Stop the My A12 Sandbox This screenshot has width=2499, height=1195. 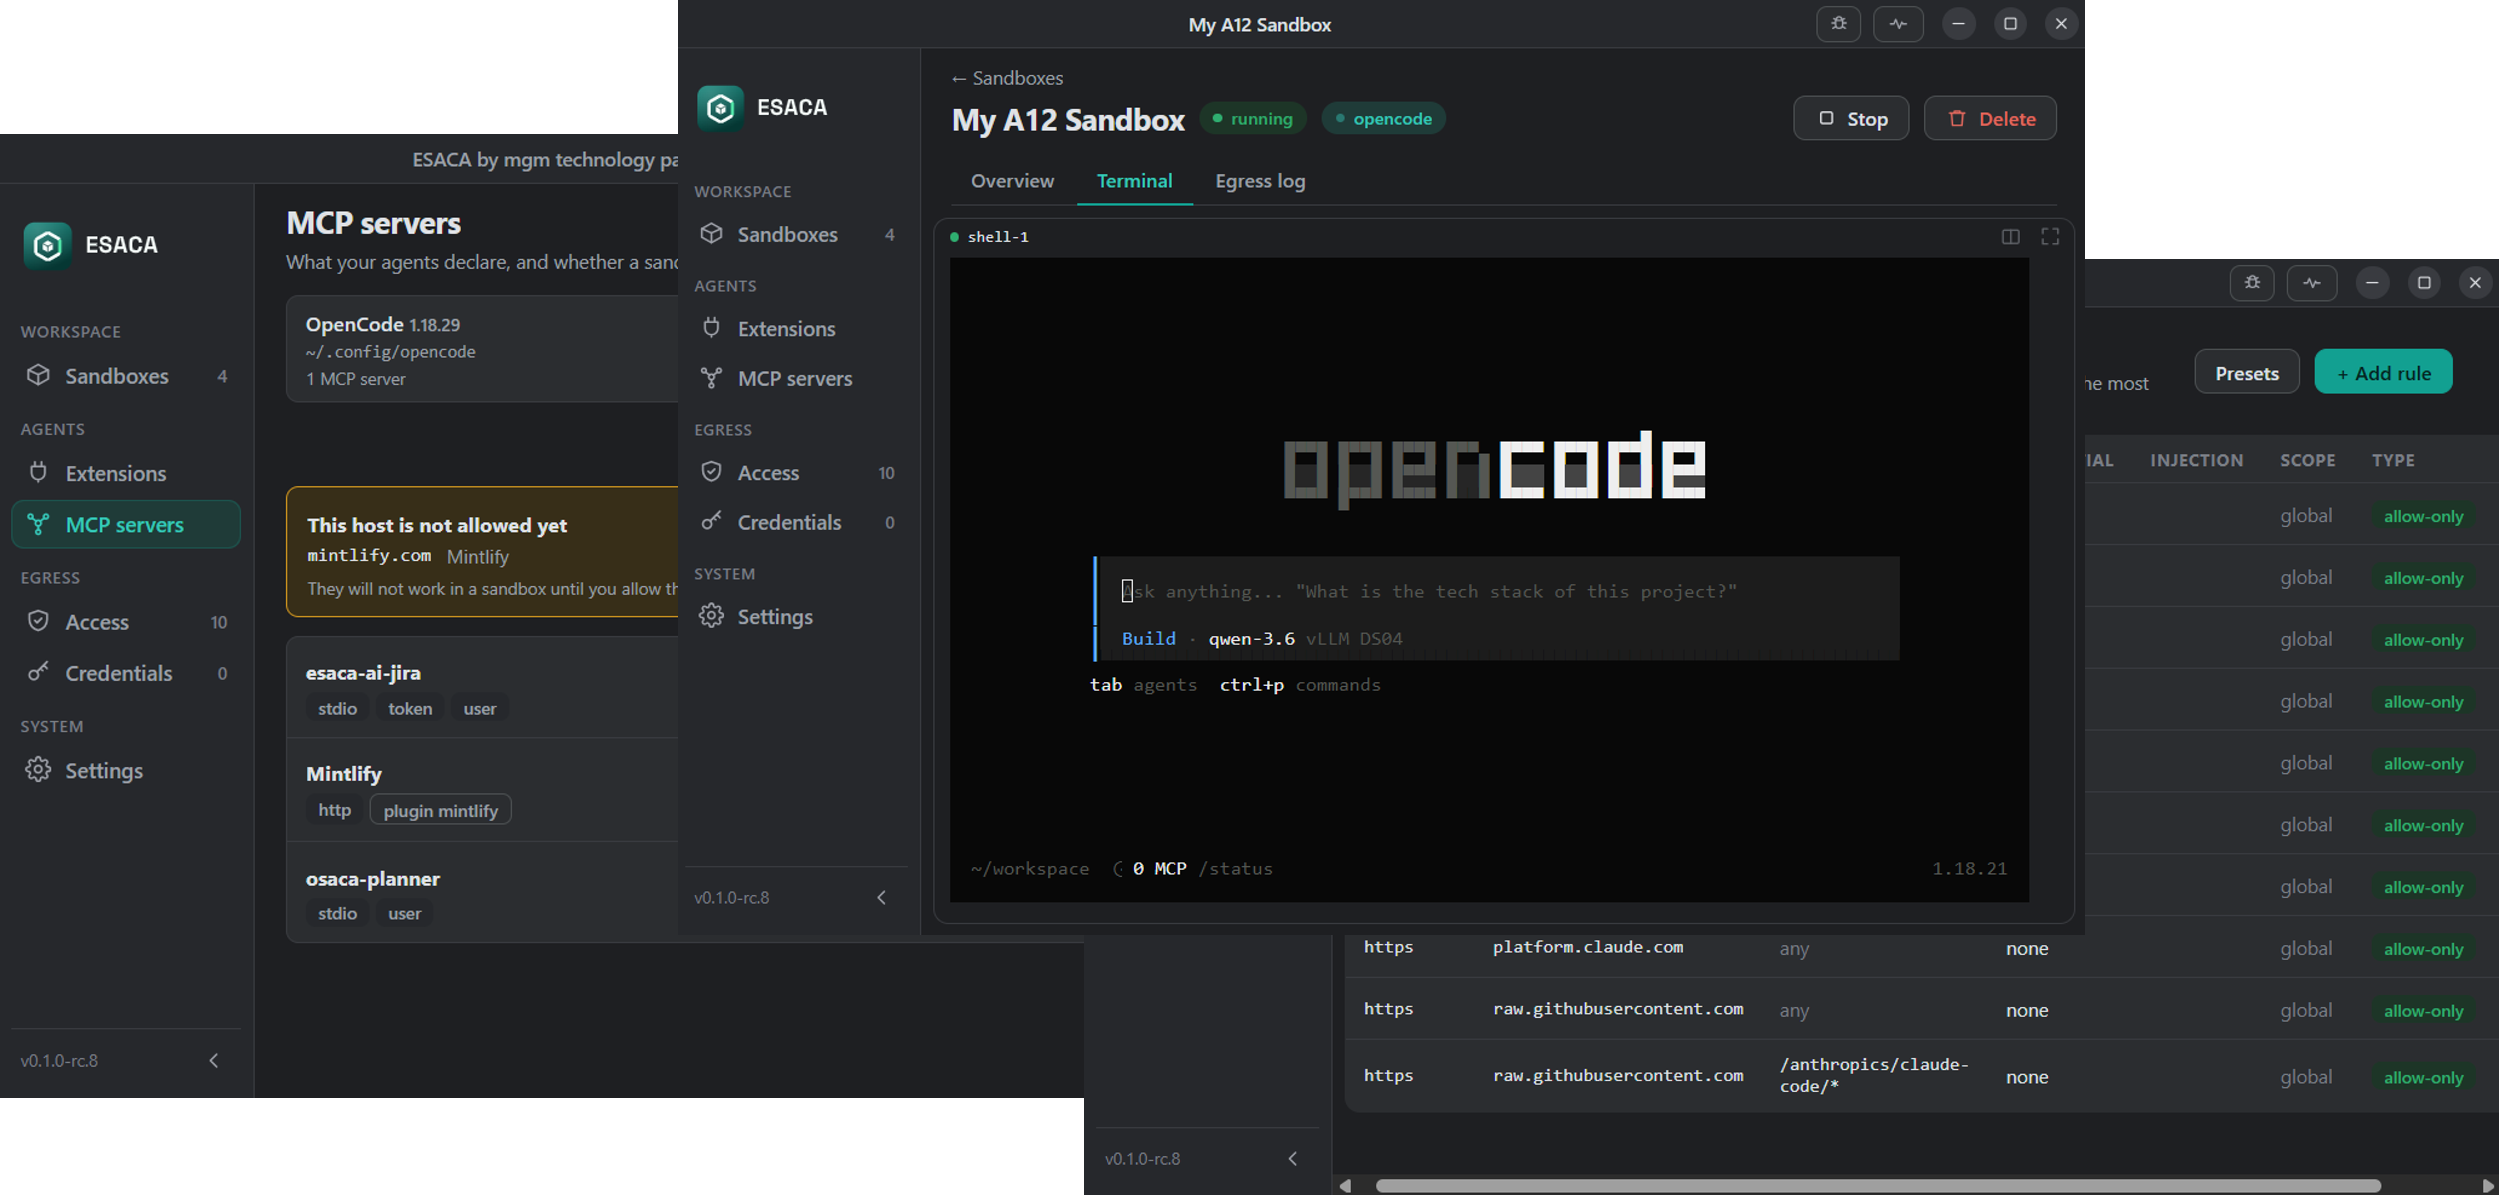point(1851,118)
